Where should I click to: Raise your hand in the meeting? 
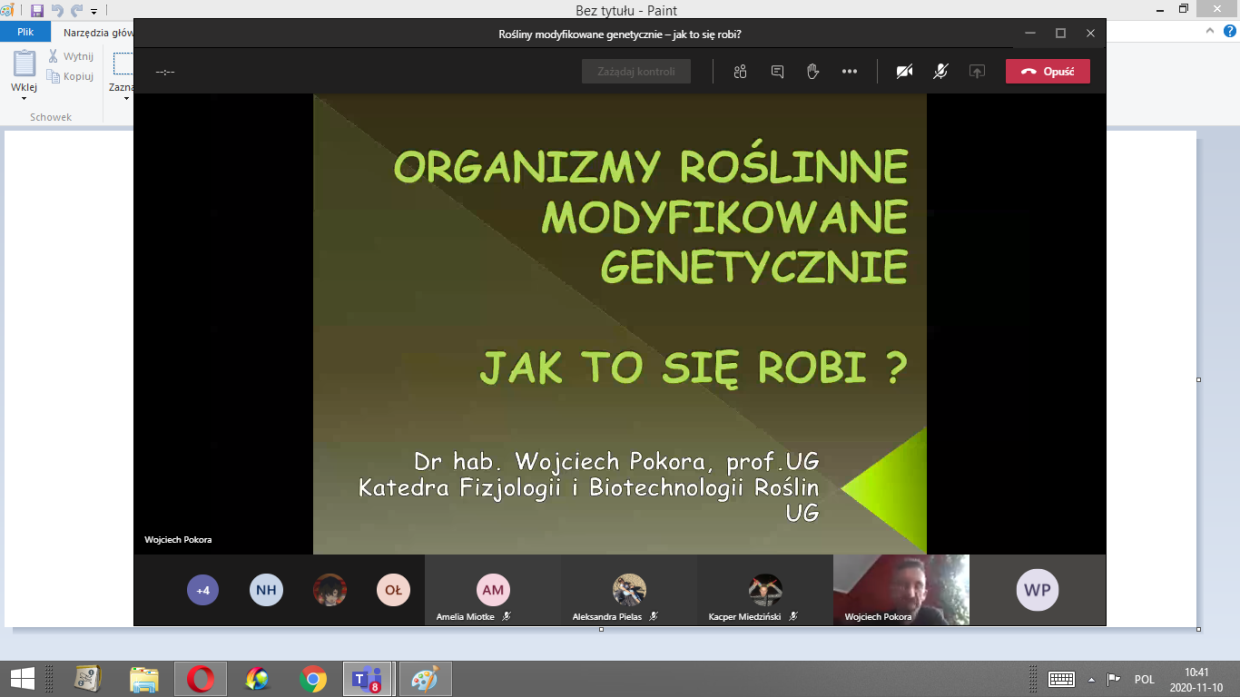[813, 72]
